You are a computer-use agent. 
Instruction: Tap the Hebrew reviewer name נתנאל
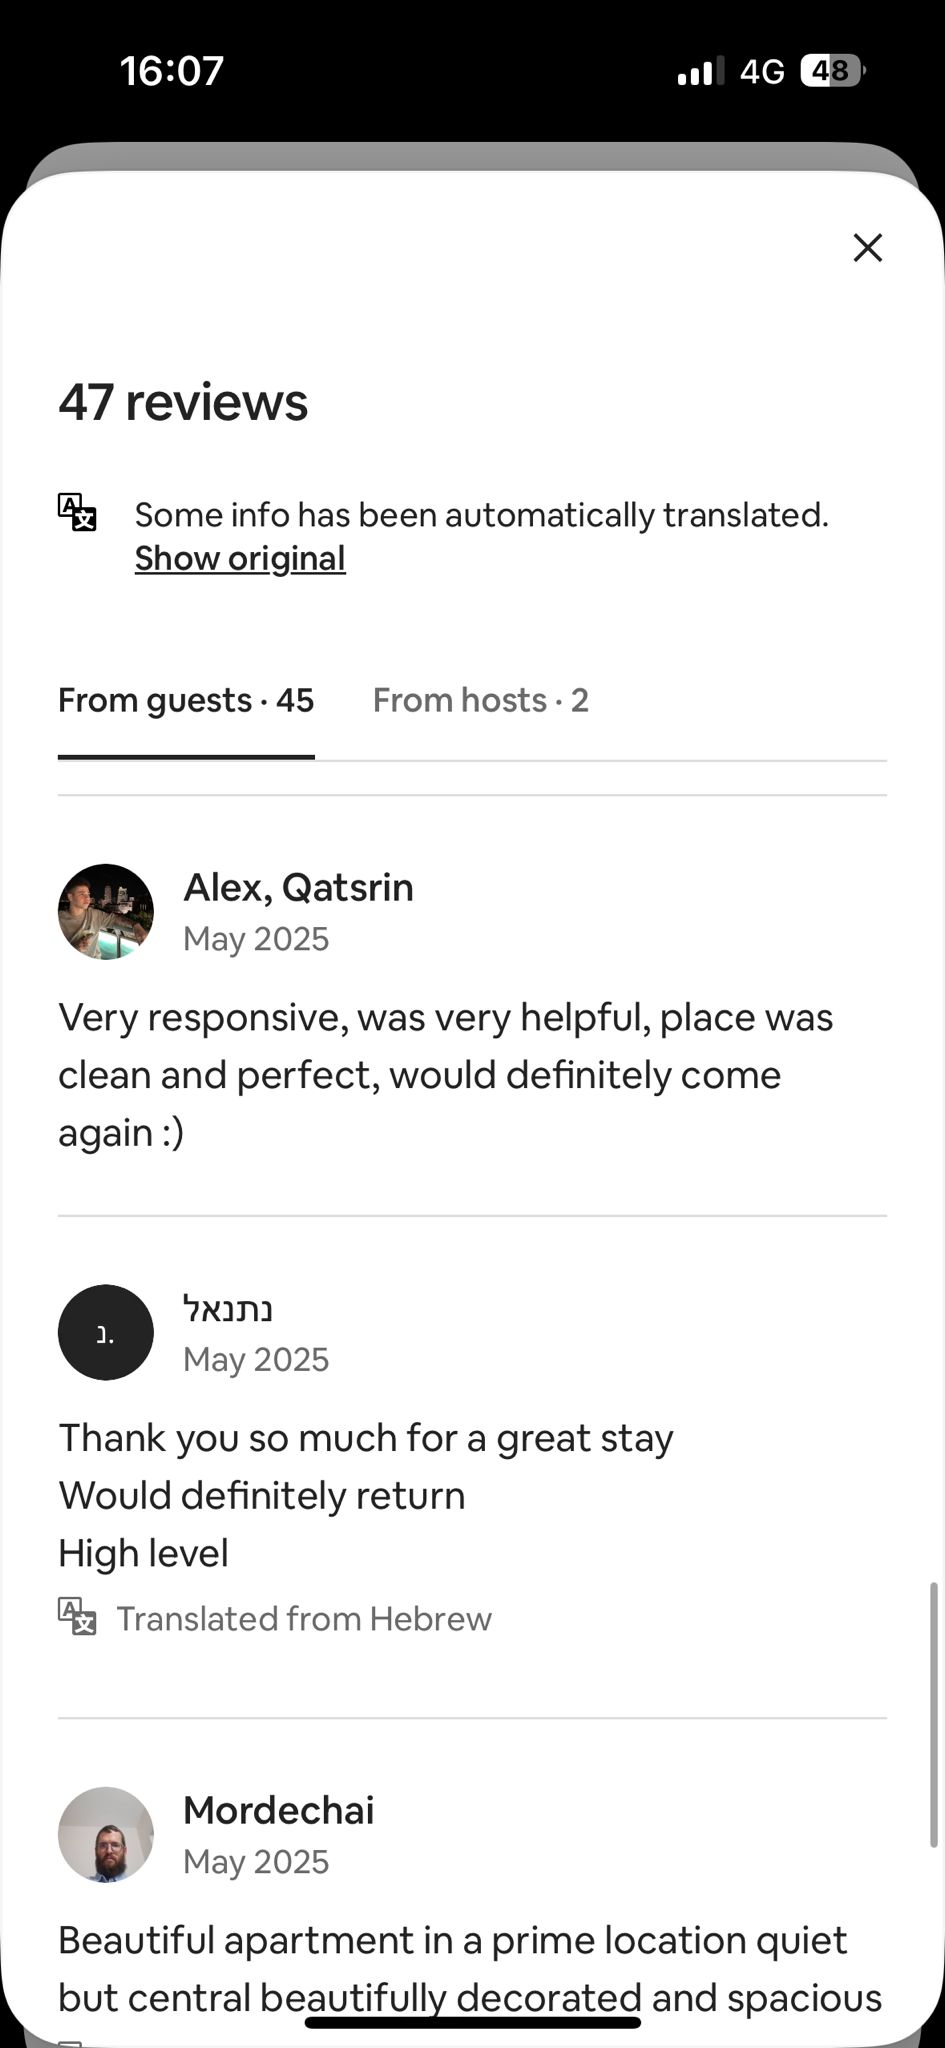click(x=228, y=1308)
